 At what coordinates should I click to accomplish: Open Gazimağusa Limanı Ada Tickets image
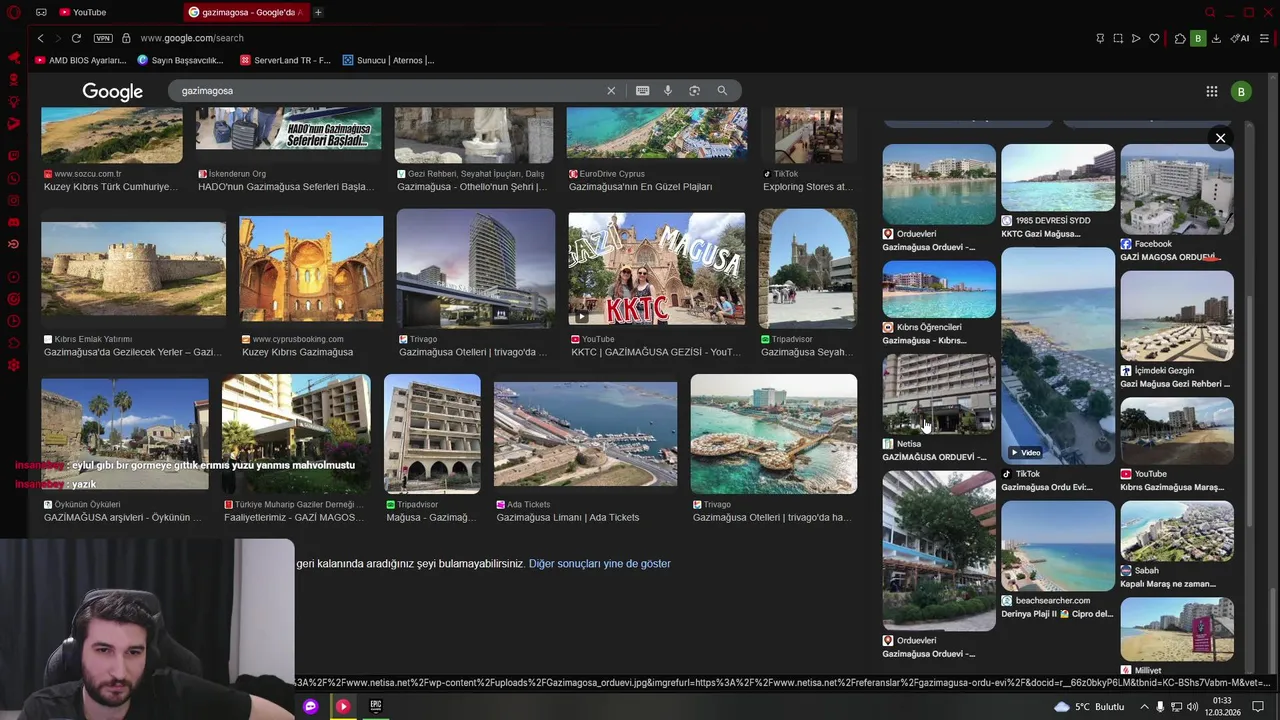(x=585, y=434)
